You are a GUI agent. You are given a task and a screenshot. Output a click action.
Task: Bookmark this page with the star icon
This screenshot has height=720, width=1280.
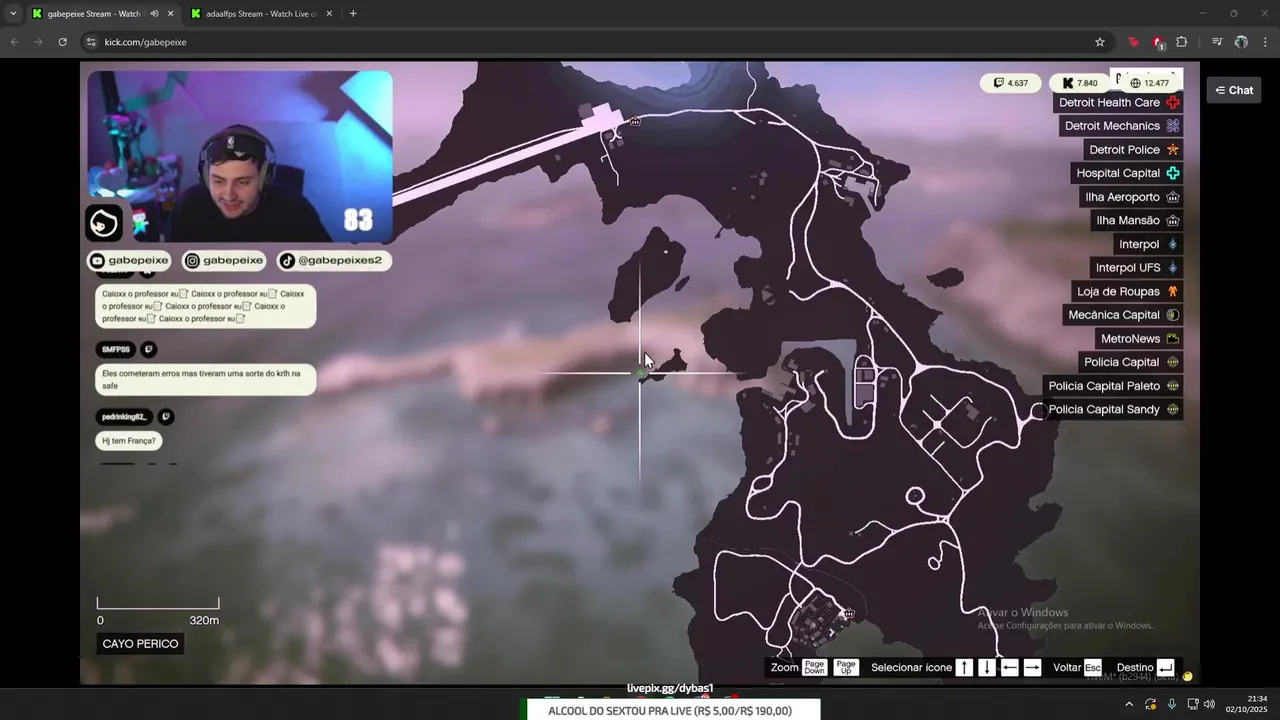click(x=1100, y=42)
